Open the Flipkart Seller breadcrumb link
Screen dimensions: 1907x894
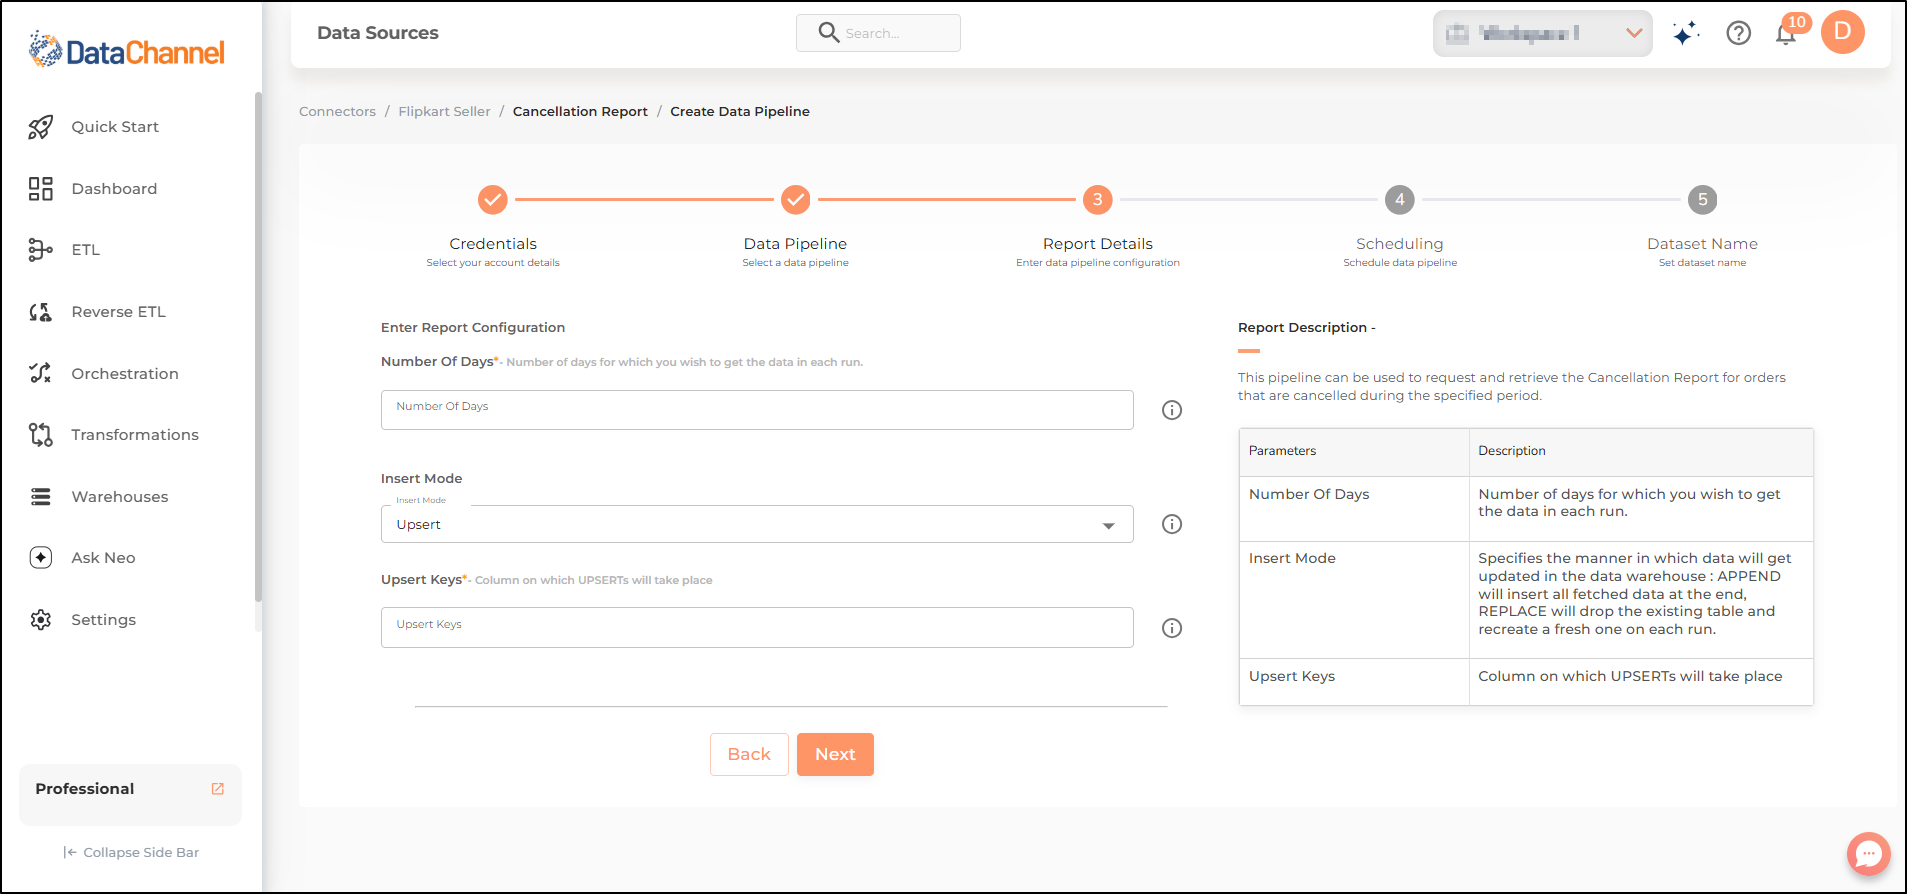tap(444, 111)
